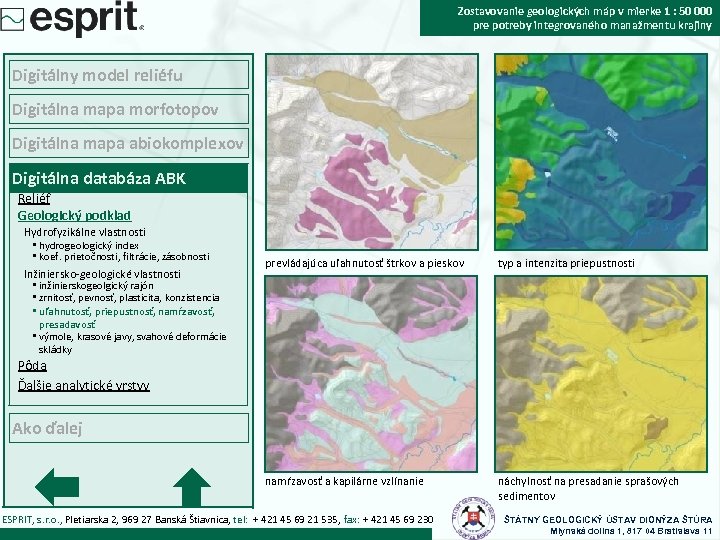Click the ESPRIT, s.r.o. address text
The width and height of the screenshot is (720, 540).
point(218,519)
